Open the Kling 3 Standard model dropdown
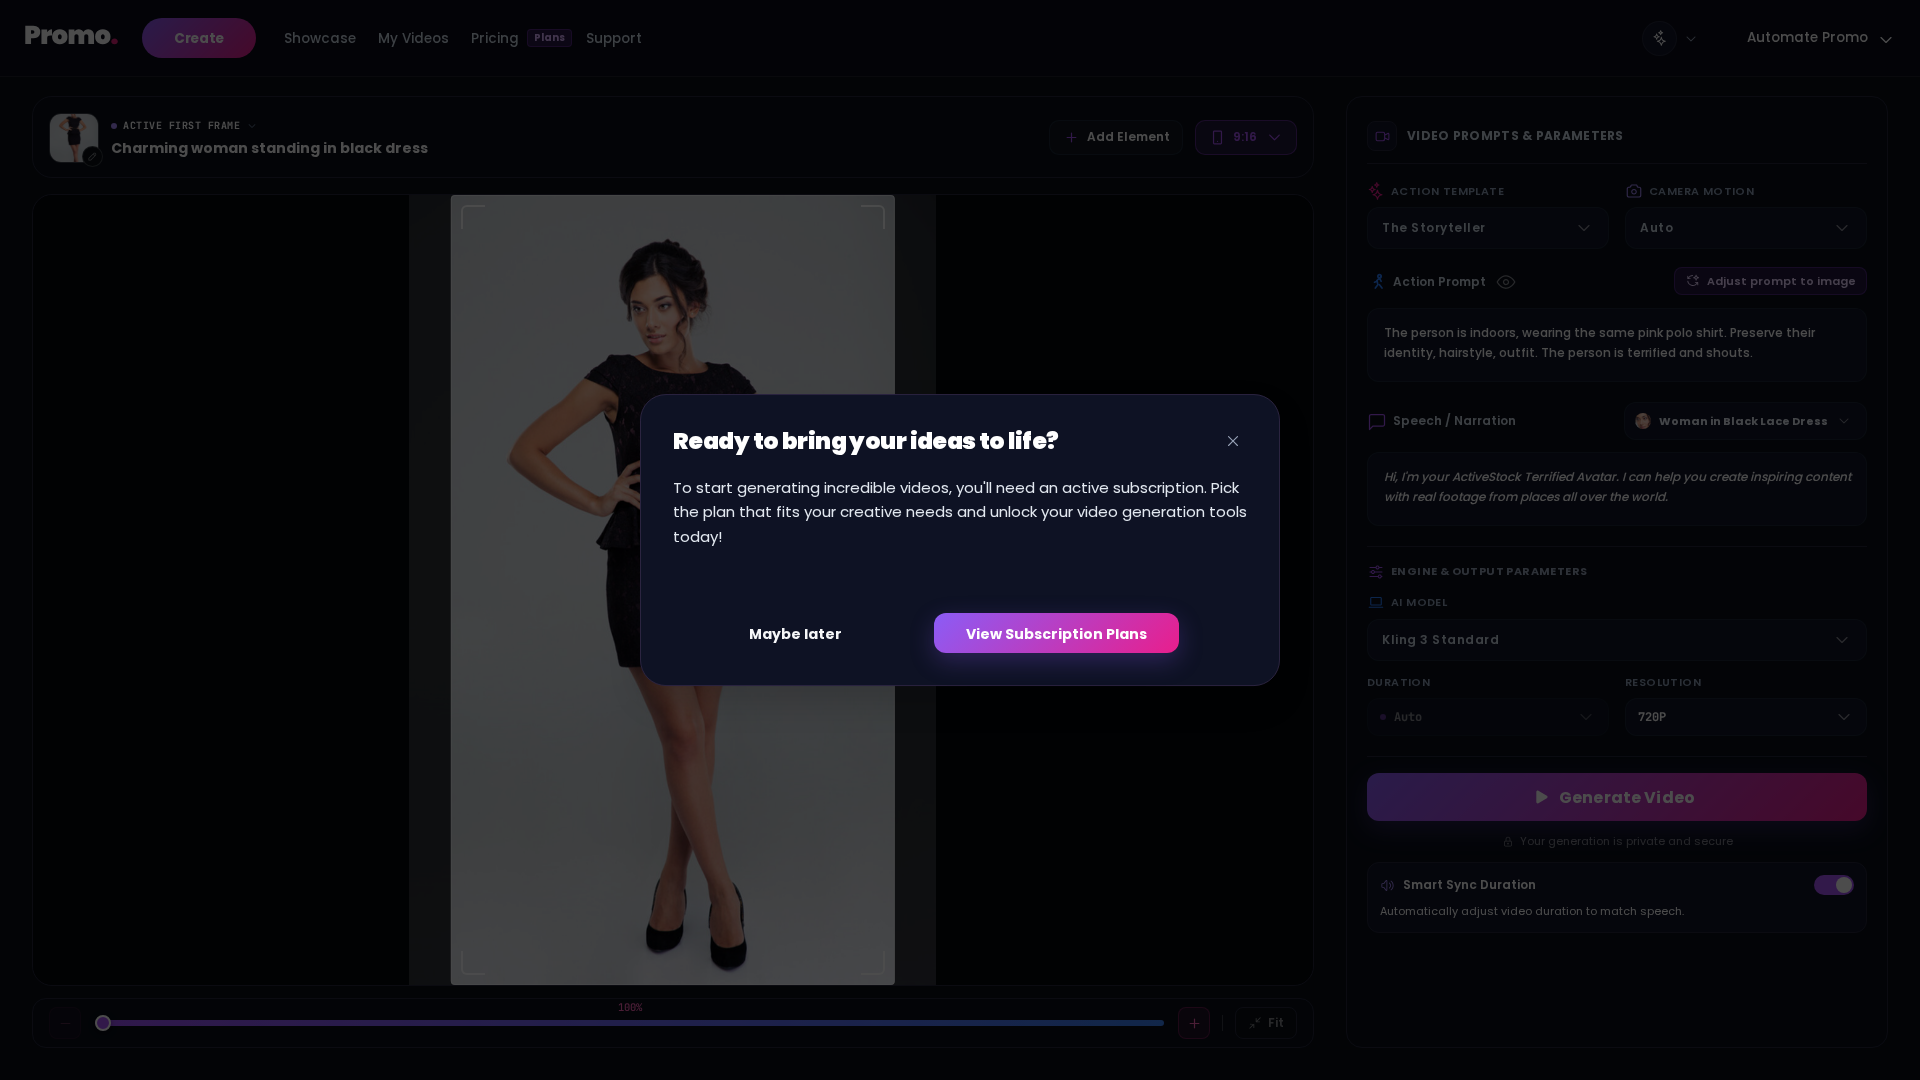The height and width of the screenshot is (1080, 1920). pyautogui.click(x=1616, y=640)
